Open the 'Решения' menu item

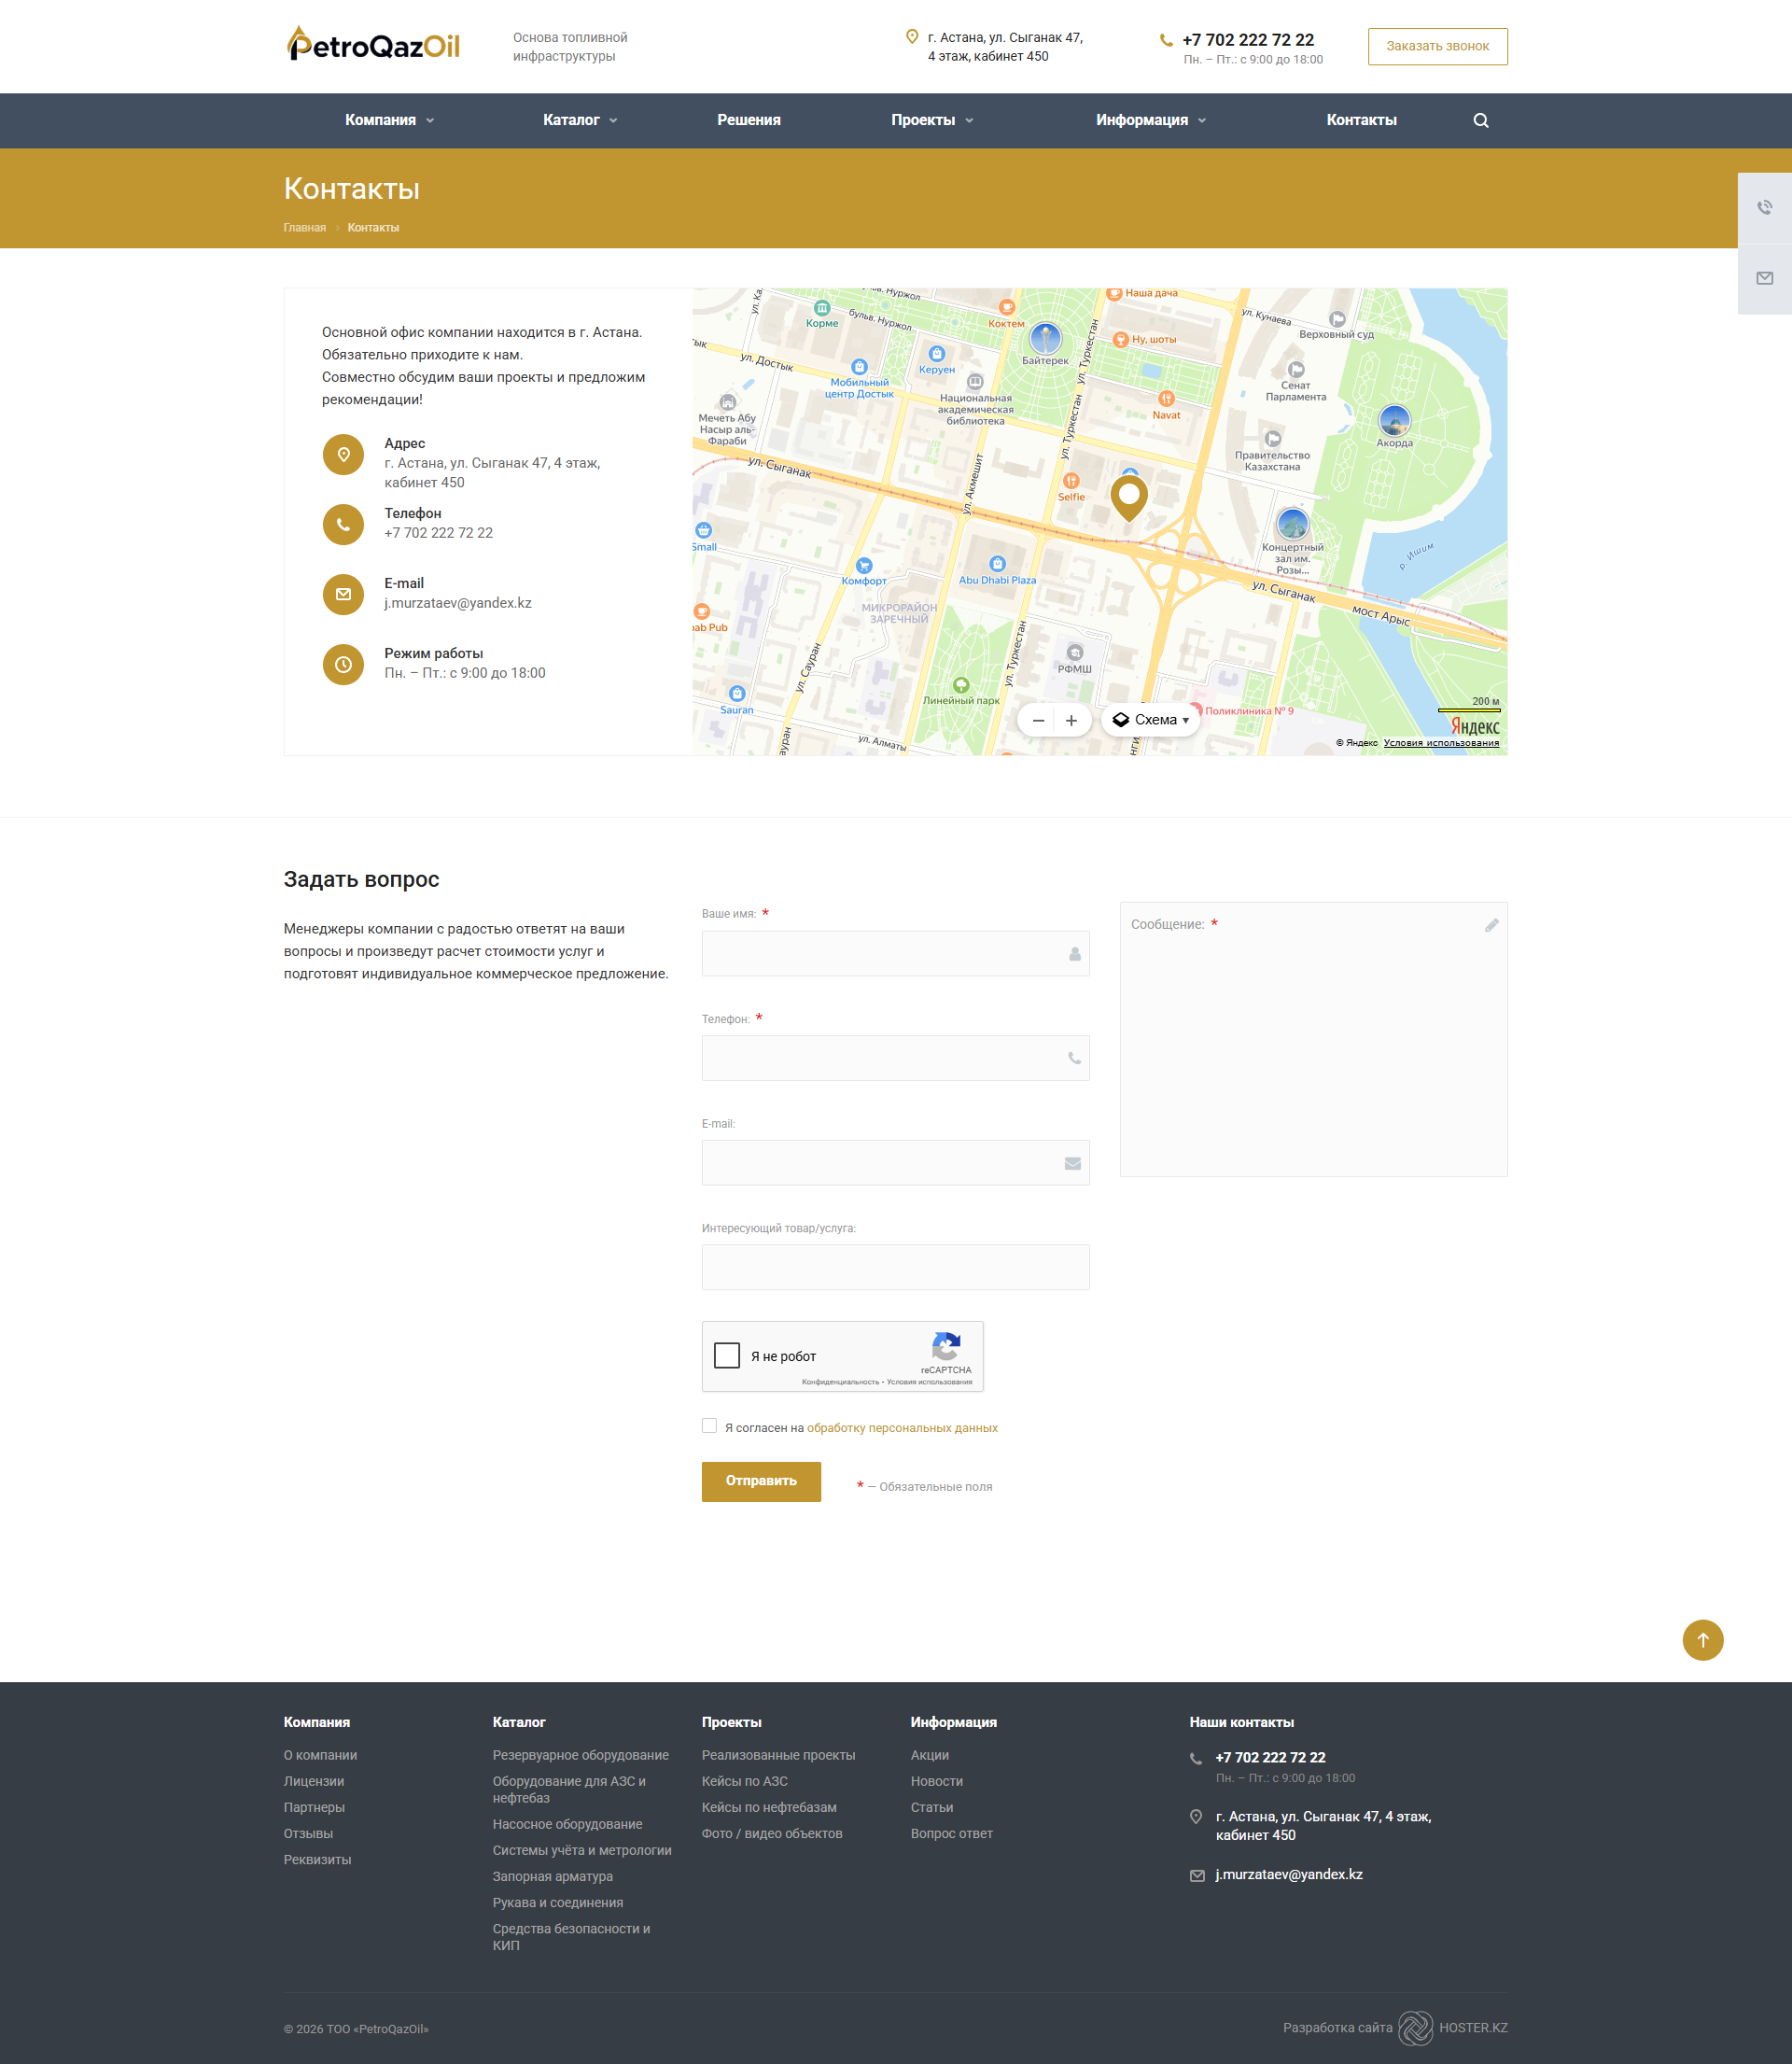[748, 120]
